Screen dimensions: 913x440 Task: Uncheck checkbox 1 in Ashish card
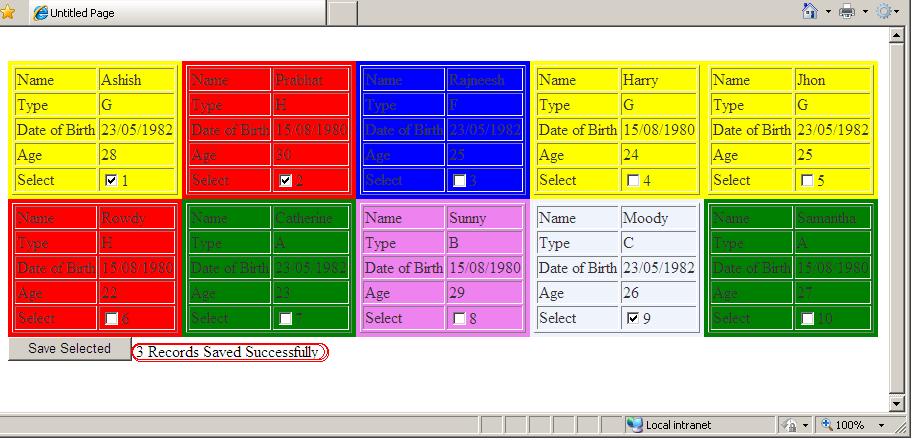click(x=111, y=180)
